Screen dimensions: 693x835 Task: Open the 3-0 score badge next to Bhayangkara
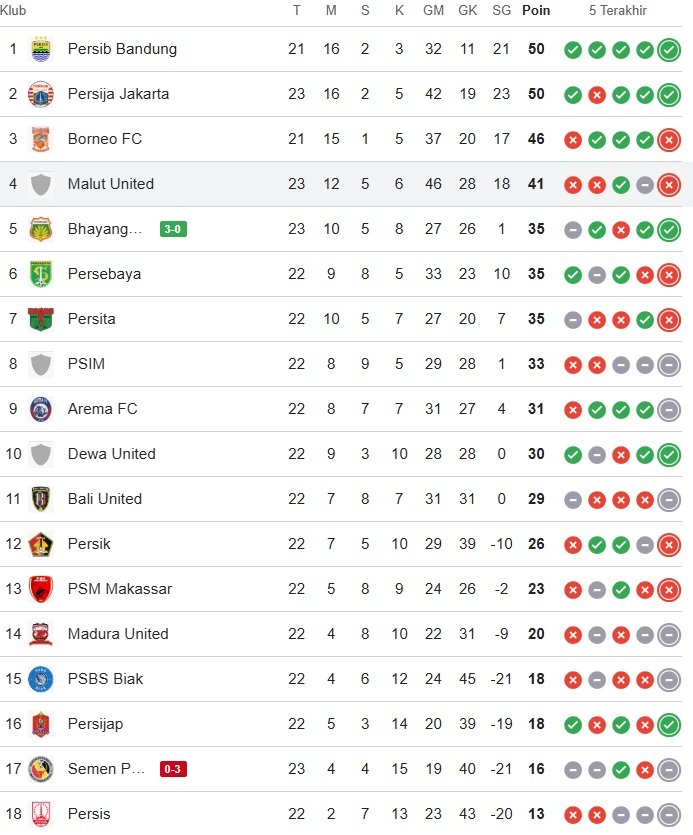pos(173,229)
